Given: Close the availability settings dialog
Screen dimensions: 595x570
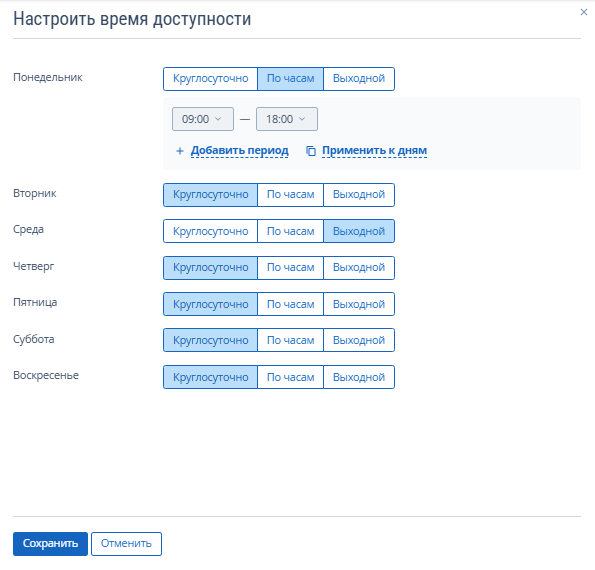Looking at the screenshot, I should 584,13.
